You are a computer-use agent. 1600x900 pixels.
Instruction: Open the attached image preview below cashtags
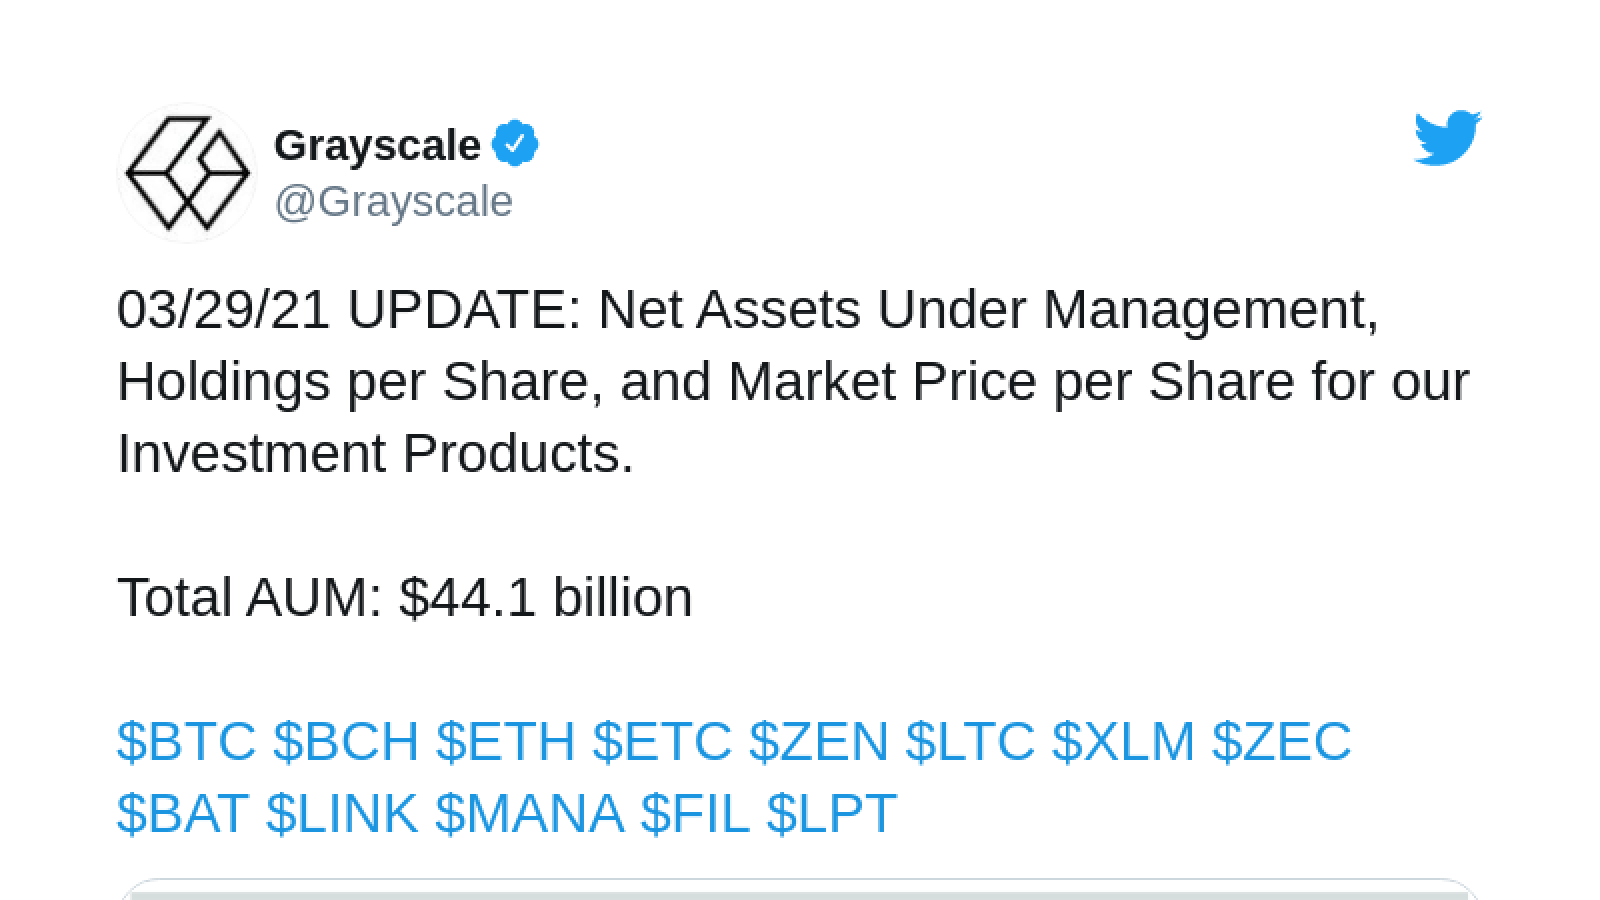799,889
